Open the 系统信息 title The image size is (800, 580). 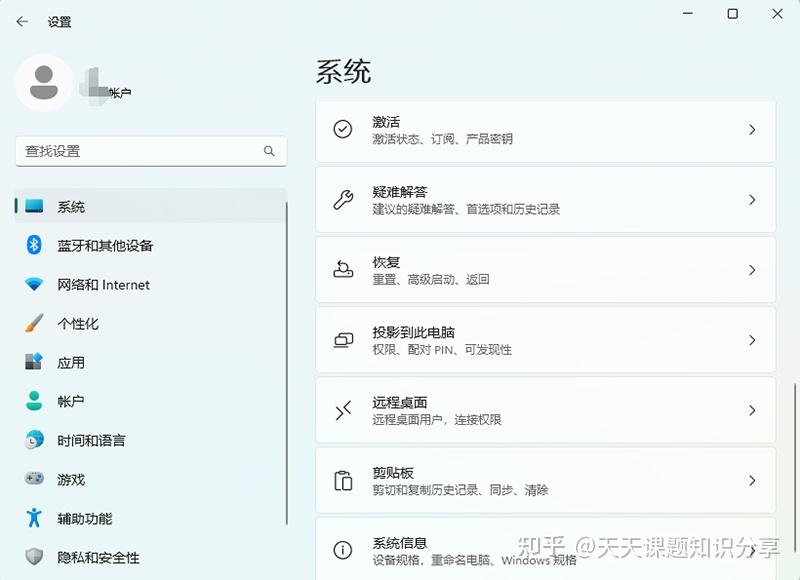(x=400, y=543)
